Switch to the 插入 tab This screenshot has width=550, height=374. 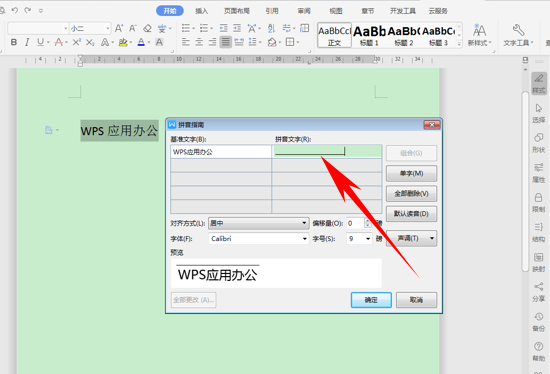[202, 11]
